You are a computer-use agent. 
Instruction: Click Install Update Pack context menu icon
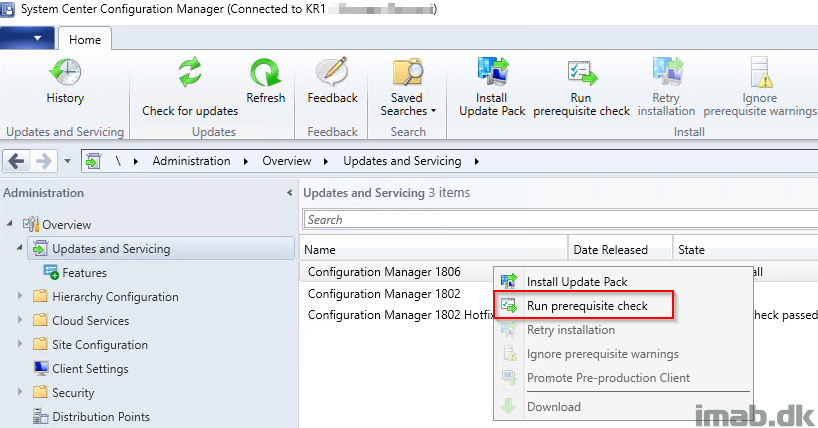tap(509, 281)
